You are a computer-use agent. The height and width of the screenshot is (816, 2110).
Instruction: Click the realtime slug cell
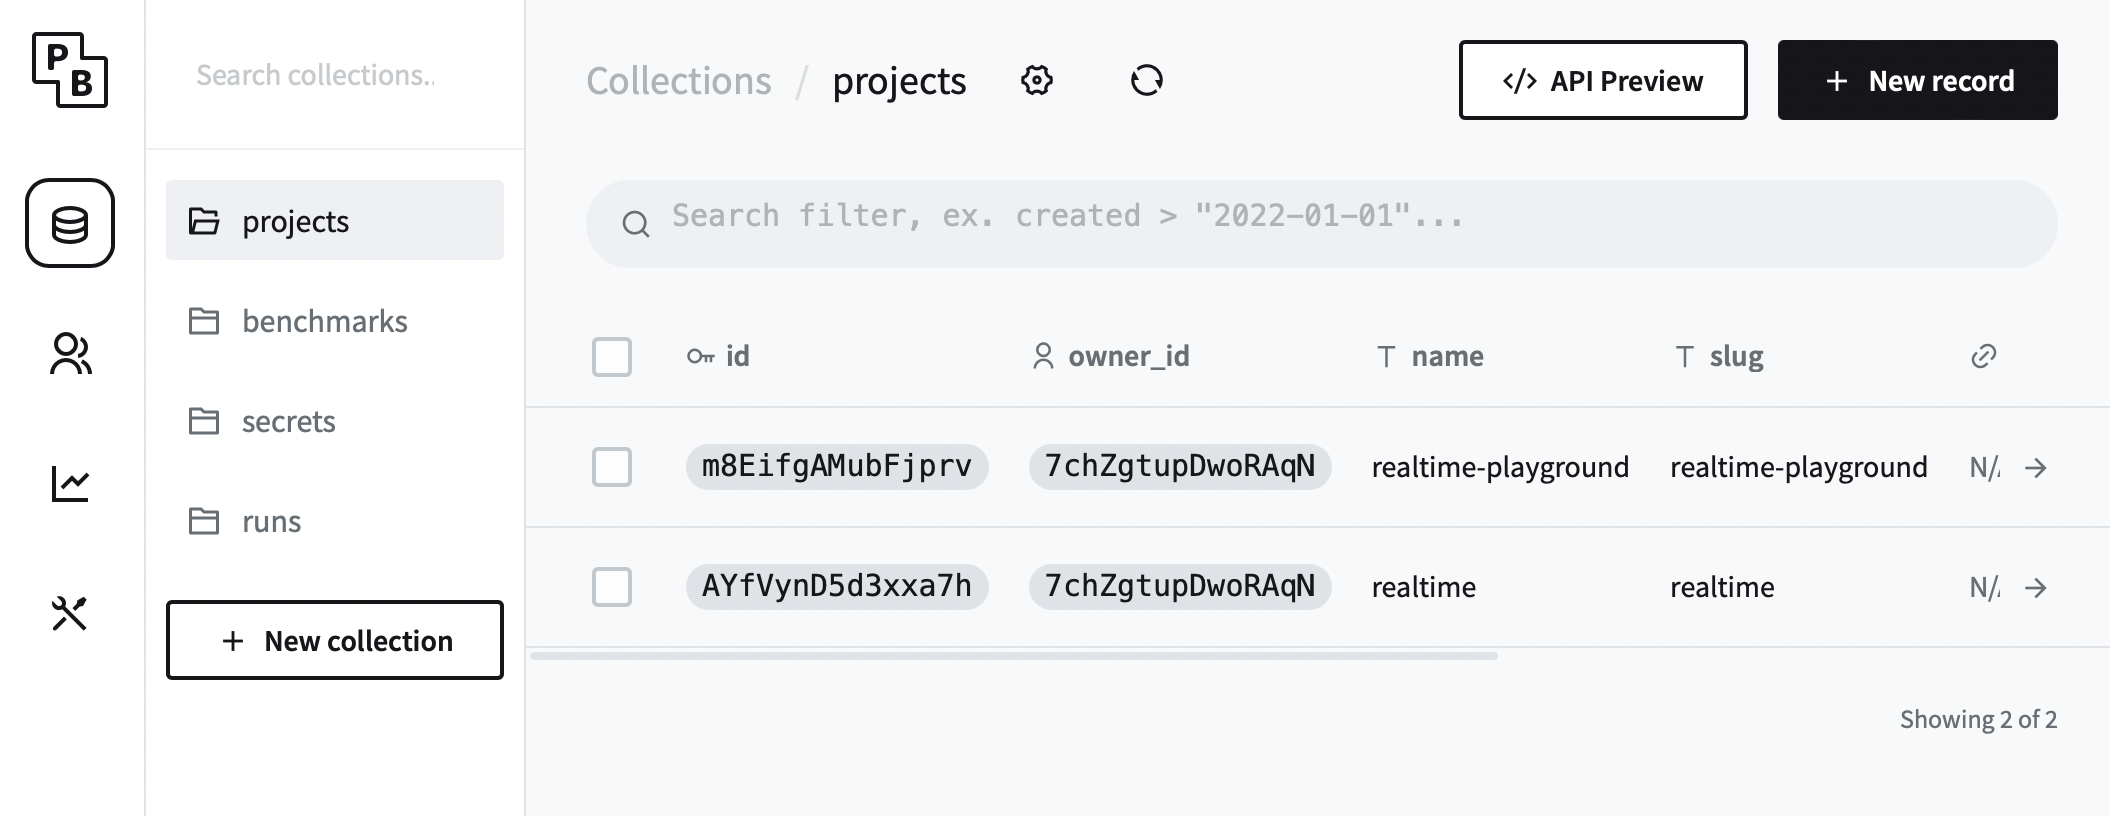tap(1722, 587)
